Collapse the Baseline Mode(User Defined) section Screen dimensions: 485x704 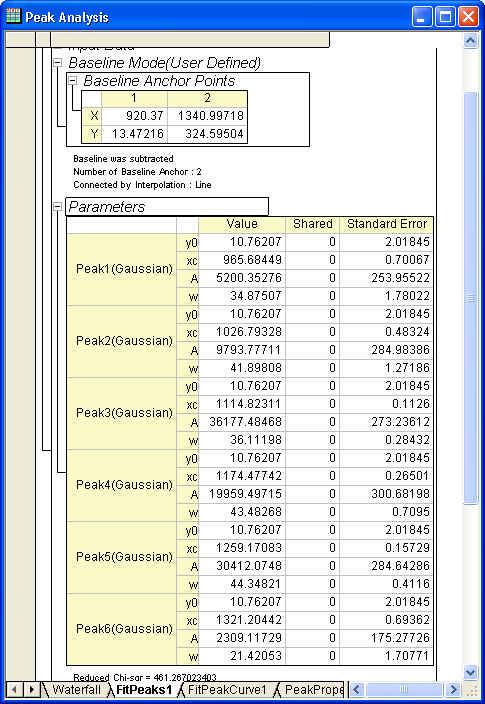click(57, 63)
